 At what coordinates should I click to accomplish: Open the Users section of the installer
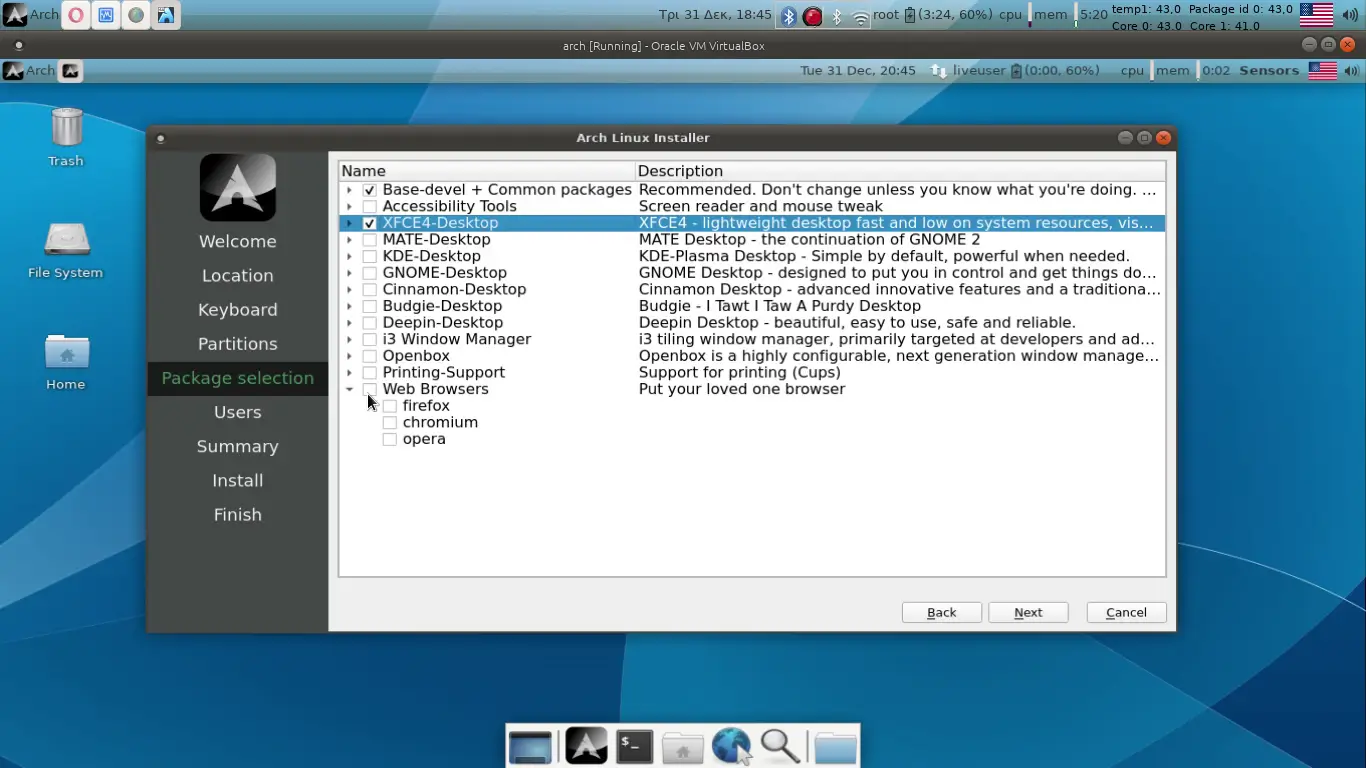pyautogui.click(x=237, y=412)
